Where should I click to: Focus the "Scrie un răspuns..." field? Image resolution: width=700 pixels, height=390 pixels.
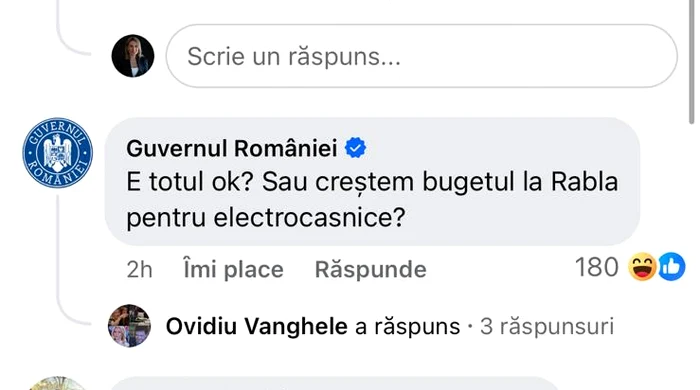(421, 56)
